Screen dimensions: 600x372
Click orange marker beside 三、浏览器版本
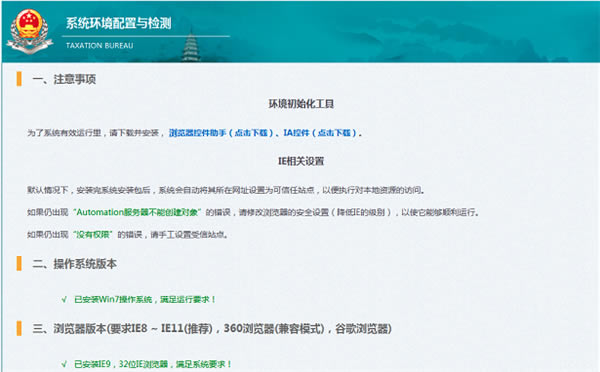(19, 328)
